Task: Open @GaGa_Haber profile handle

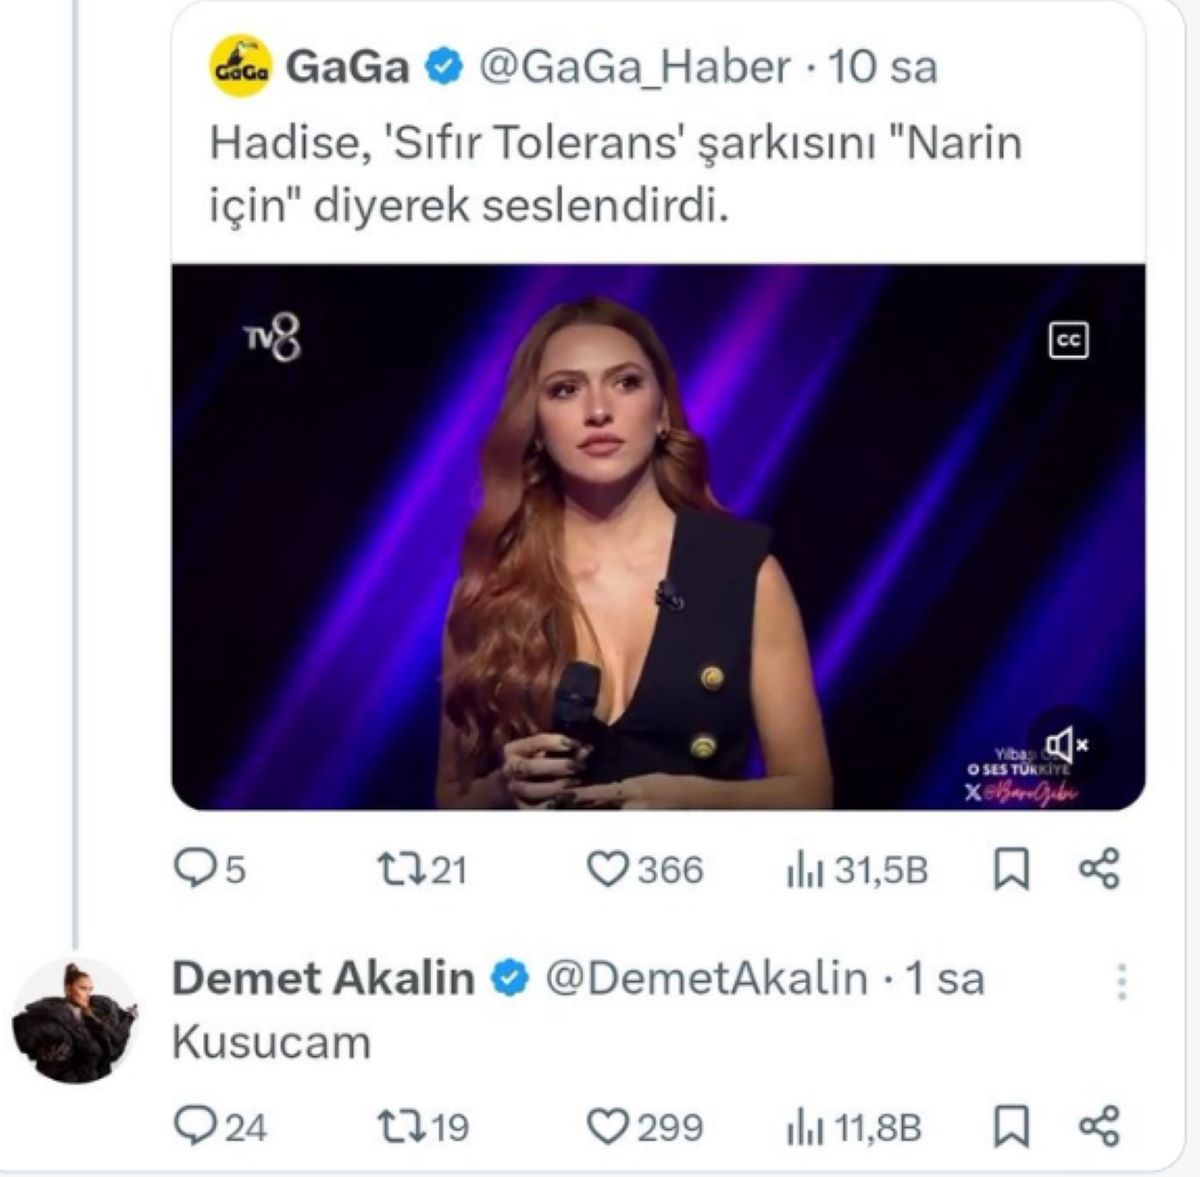Action: 635,67
